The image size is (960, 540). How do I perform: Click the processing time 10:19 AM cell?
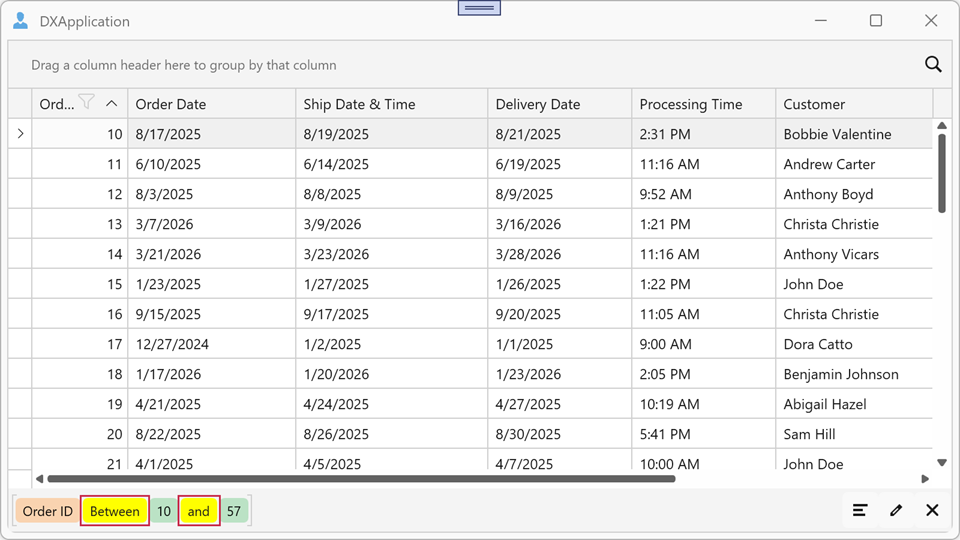(703, 404)
